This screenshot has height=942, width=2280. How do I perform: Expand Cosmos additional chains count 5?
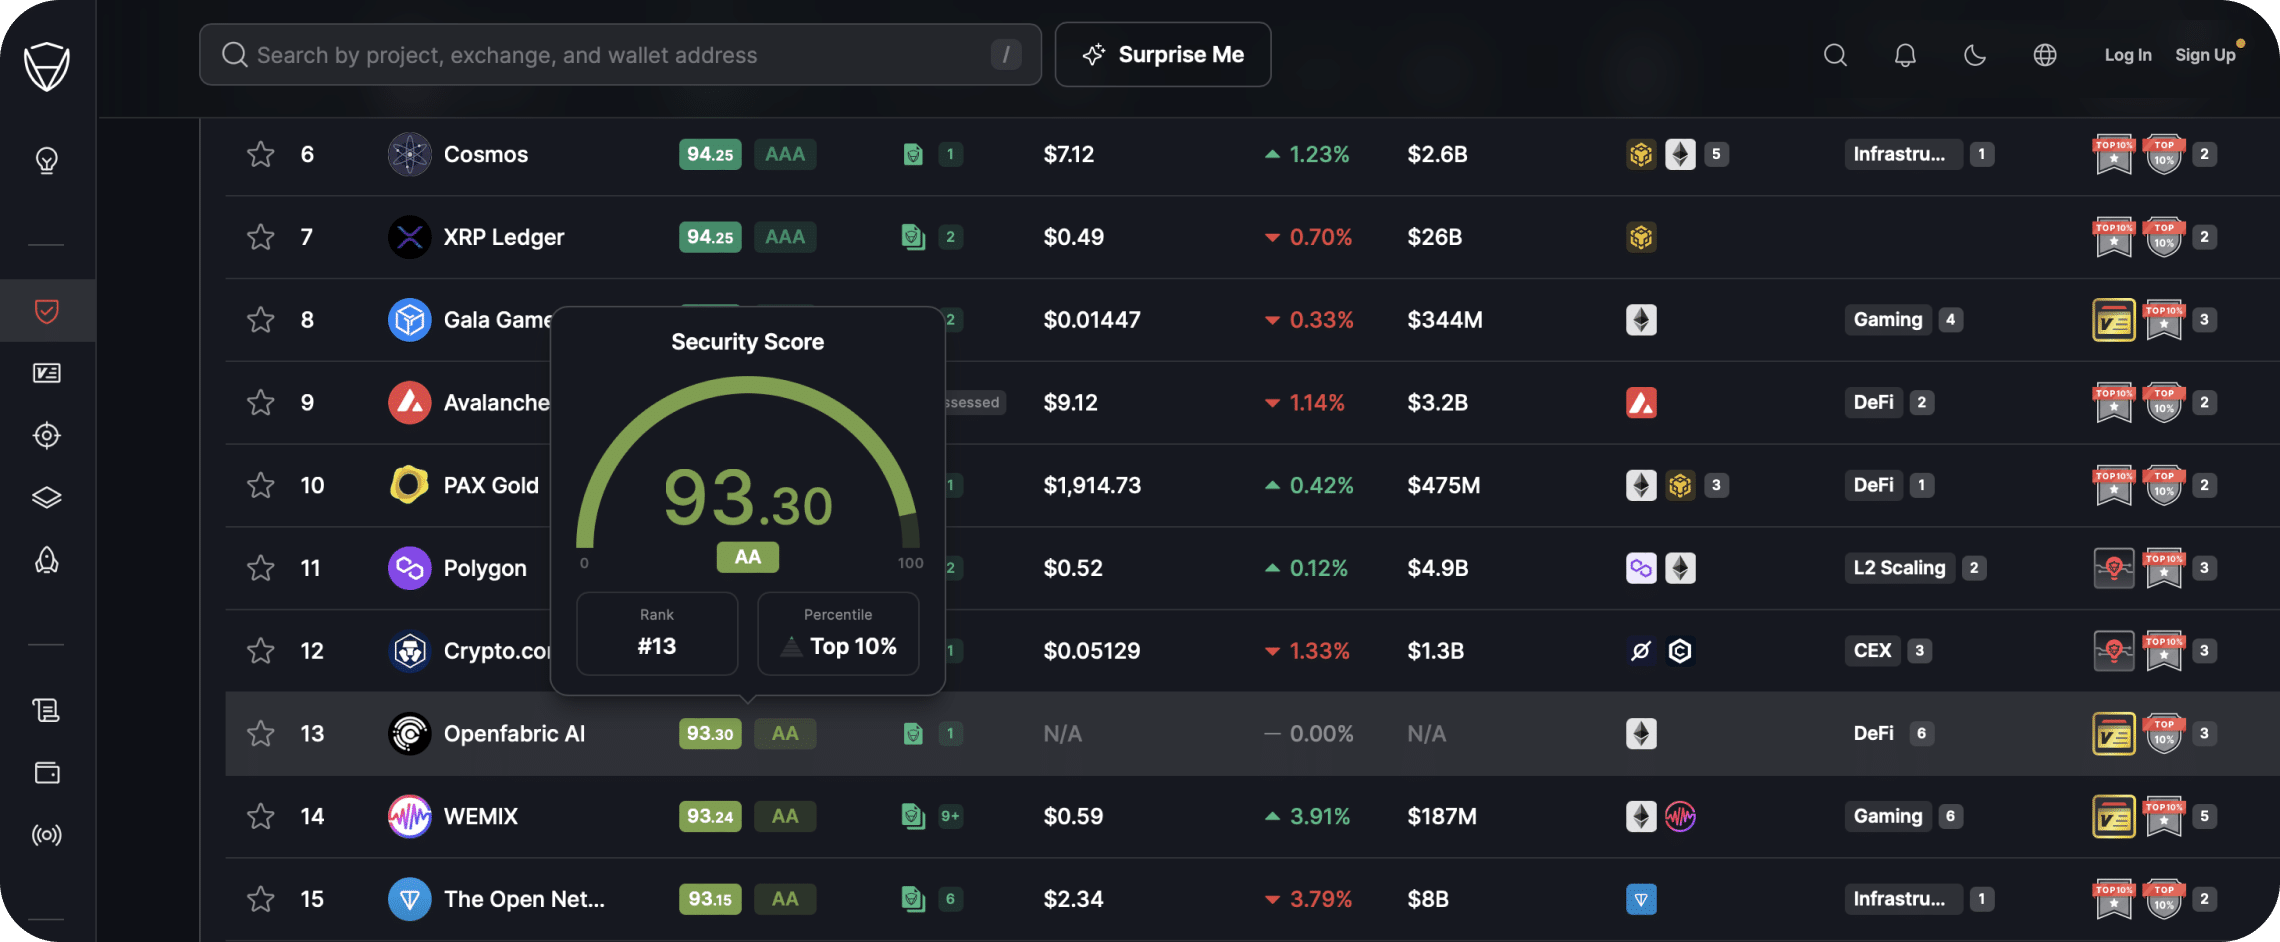pos(1716,154)
